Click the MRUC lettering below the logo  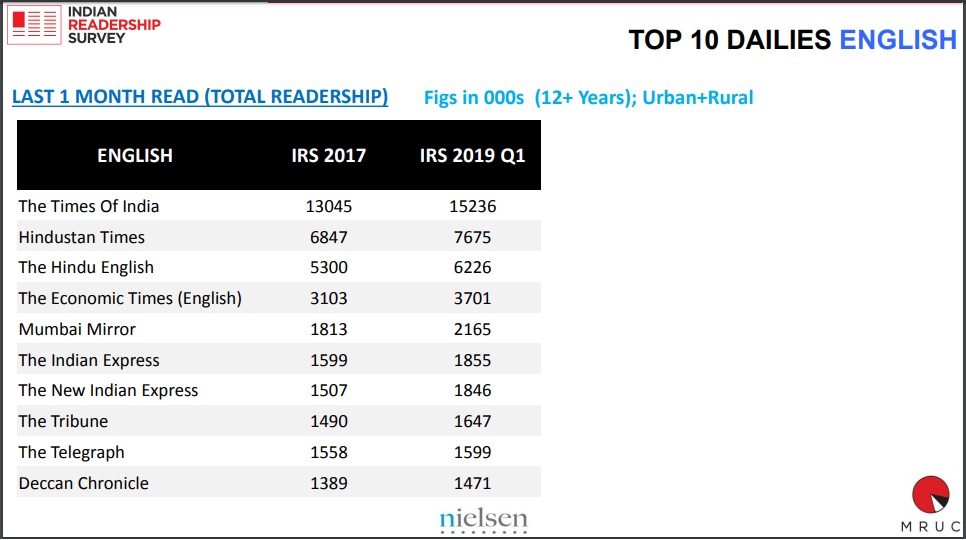click(x=930, y=527)
